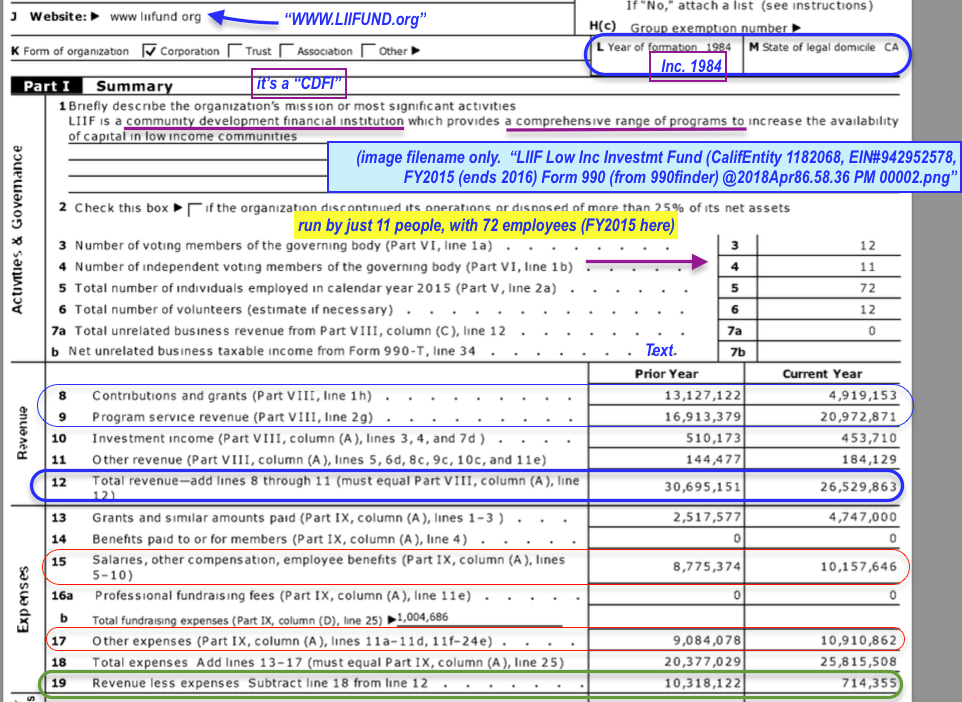Tick the Other form of organization checkbox
The width and height of the screenshot is (962, 702).
tap(368, 51)
